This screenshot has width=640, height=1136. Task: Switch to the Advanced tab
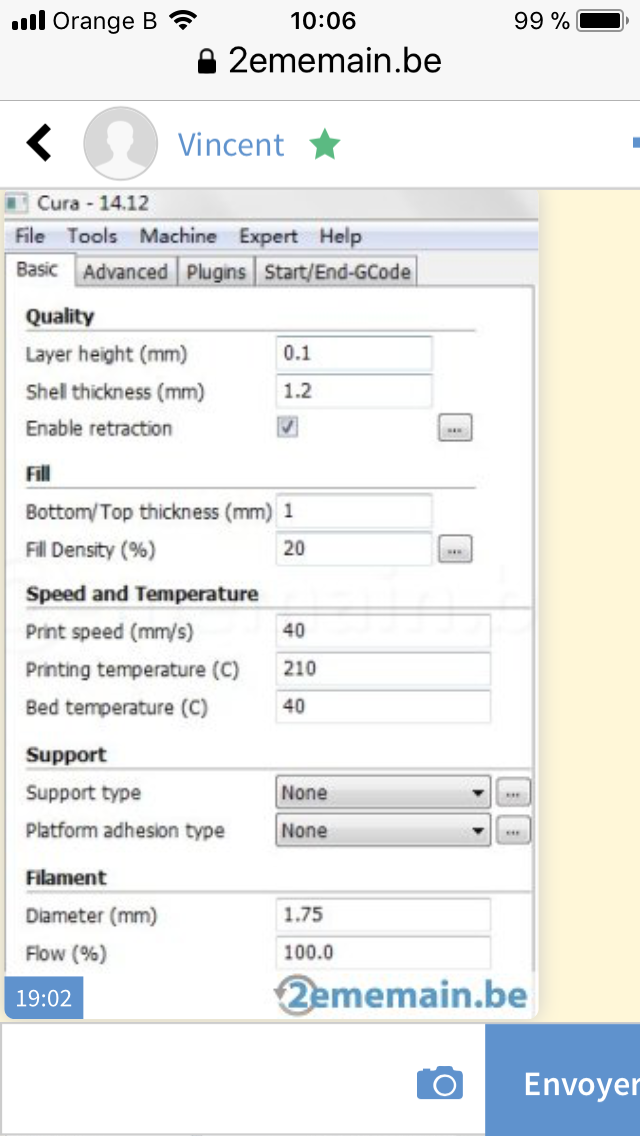click(x=125, y=272)
